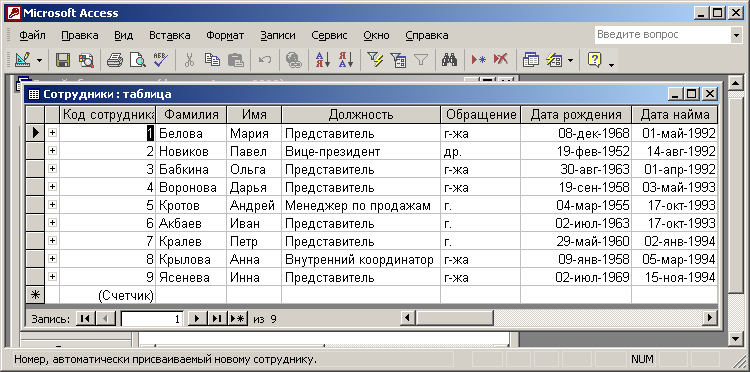The height and width of the screenshot is (372, 750).
Task: Open the Окно menu
Action: [x=376, y=35]
